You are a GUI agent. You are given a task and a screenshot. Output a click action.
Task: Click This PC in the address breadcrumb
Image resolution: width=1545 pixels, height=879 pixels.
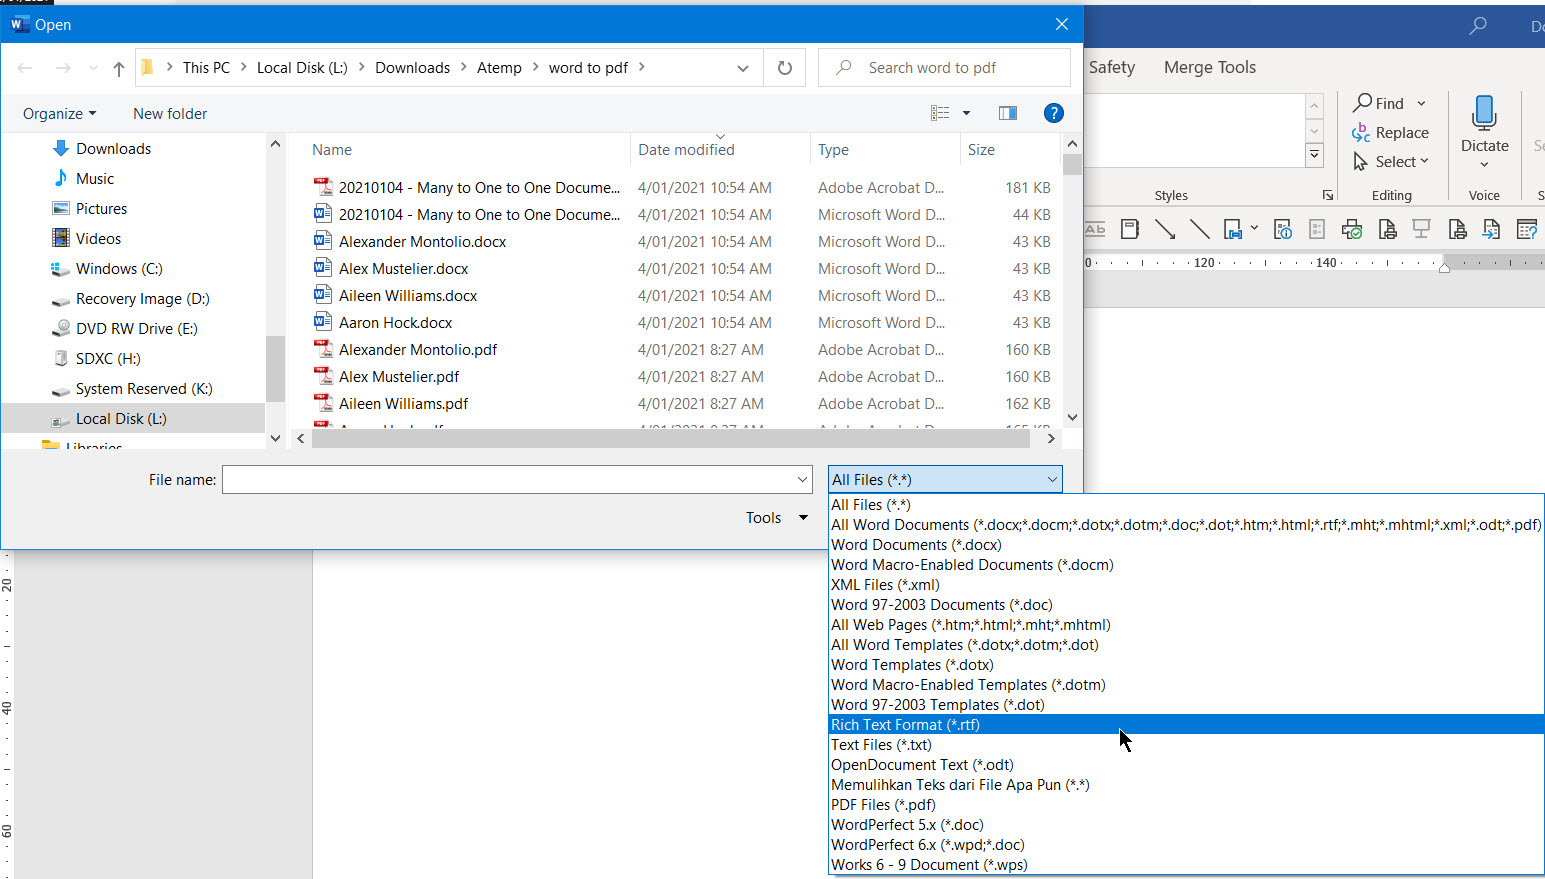click(206, 67)
